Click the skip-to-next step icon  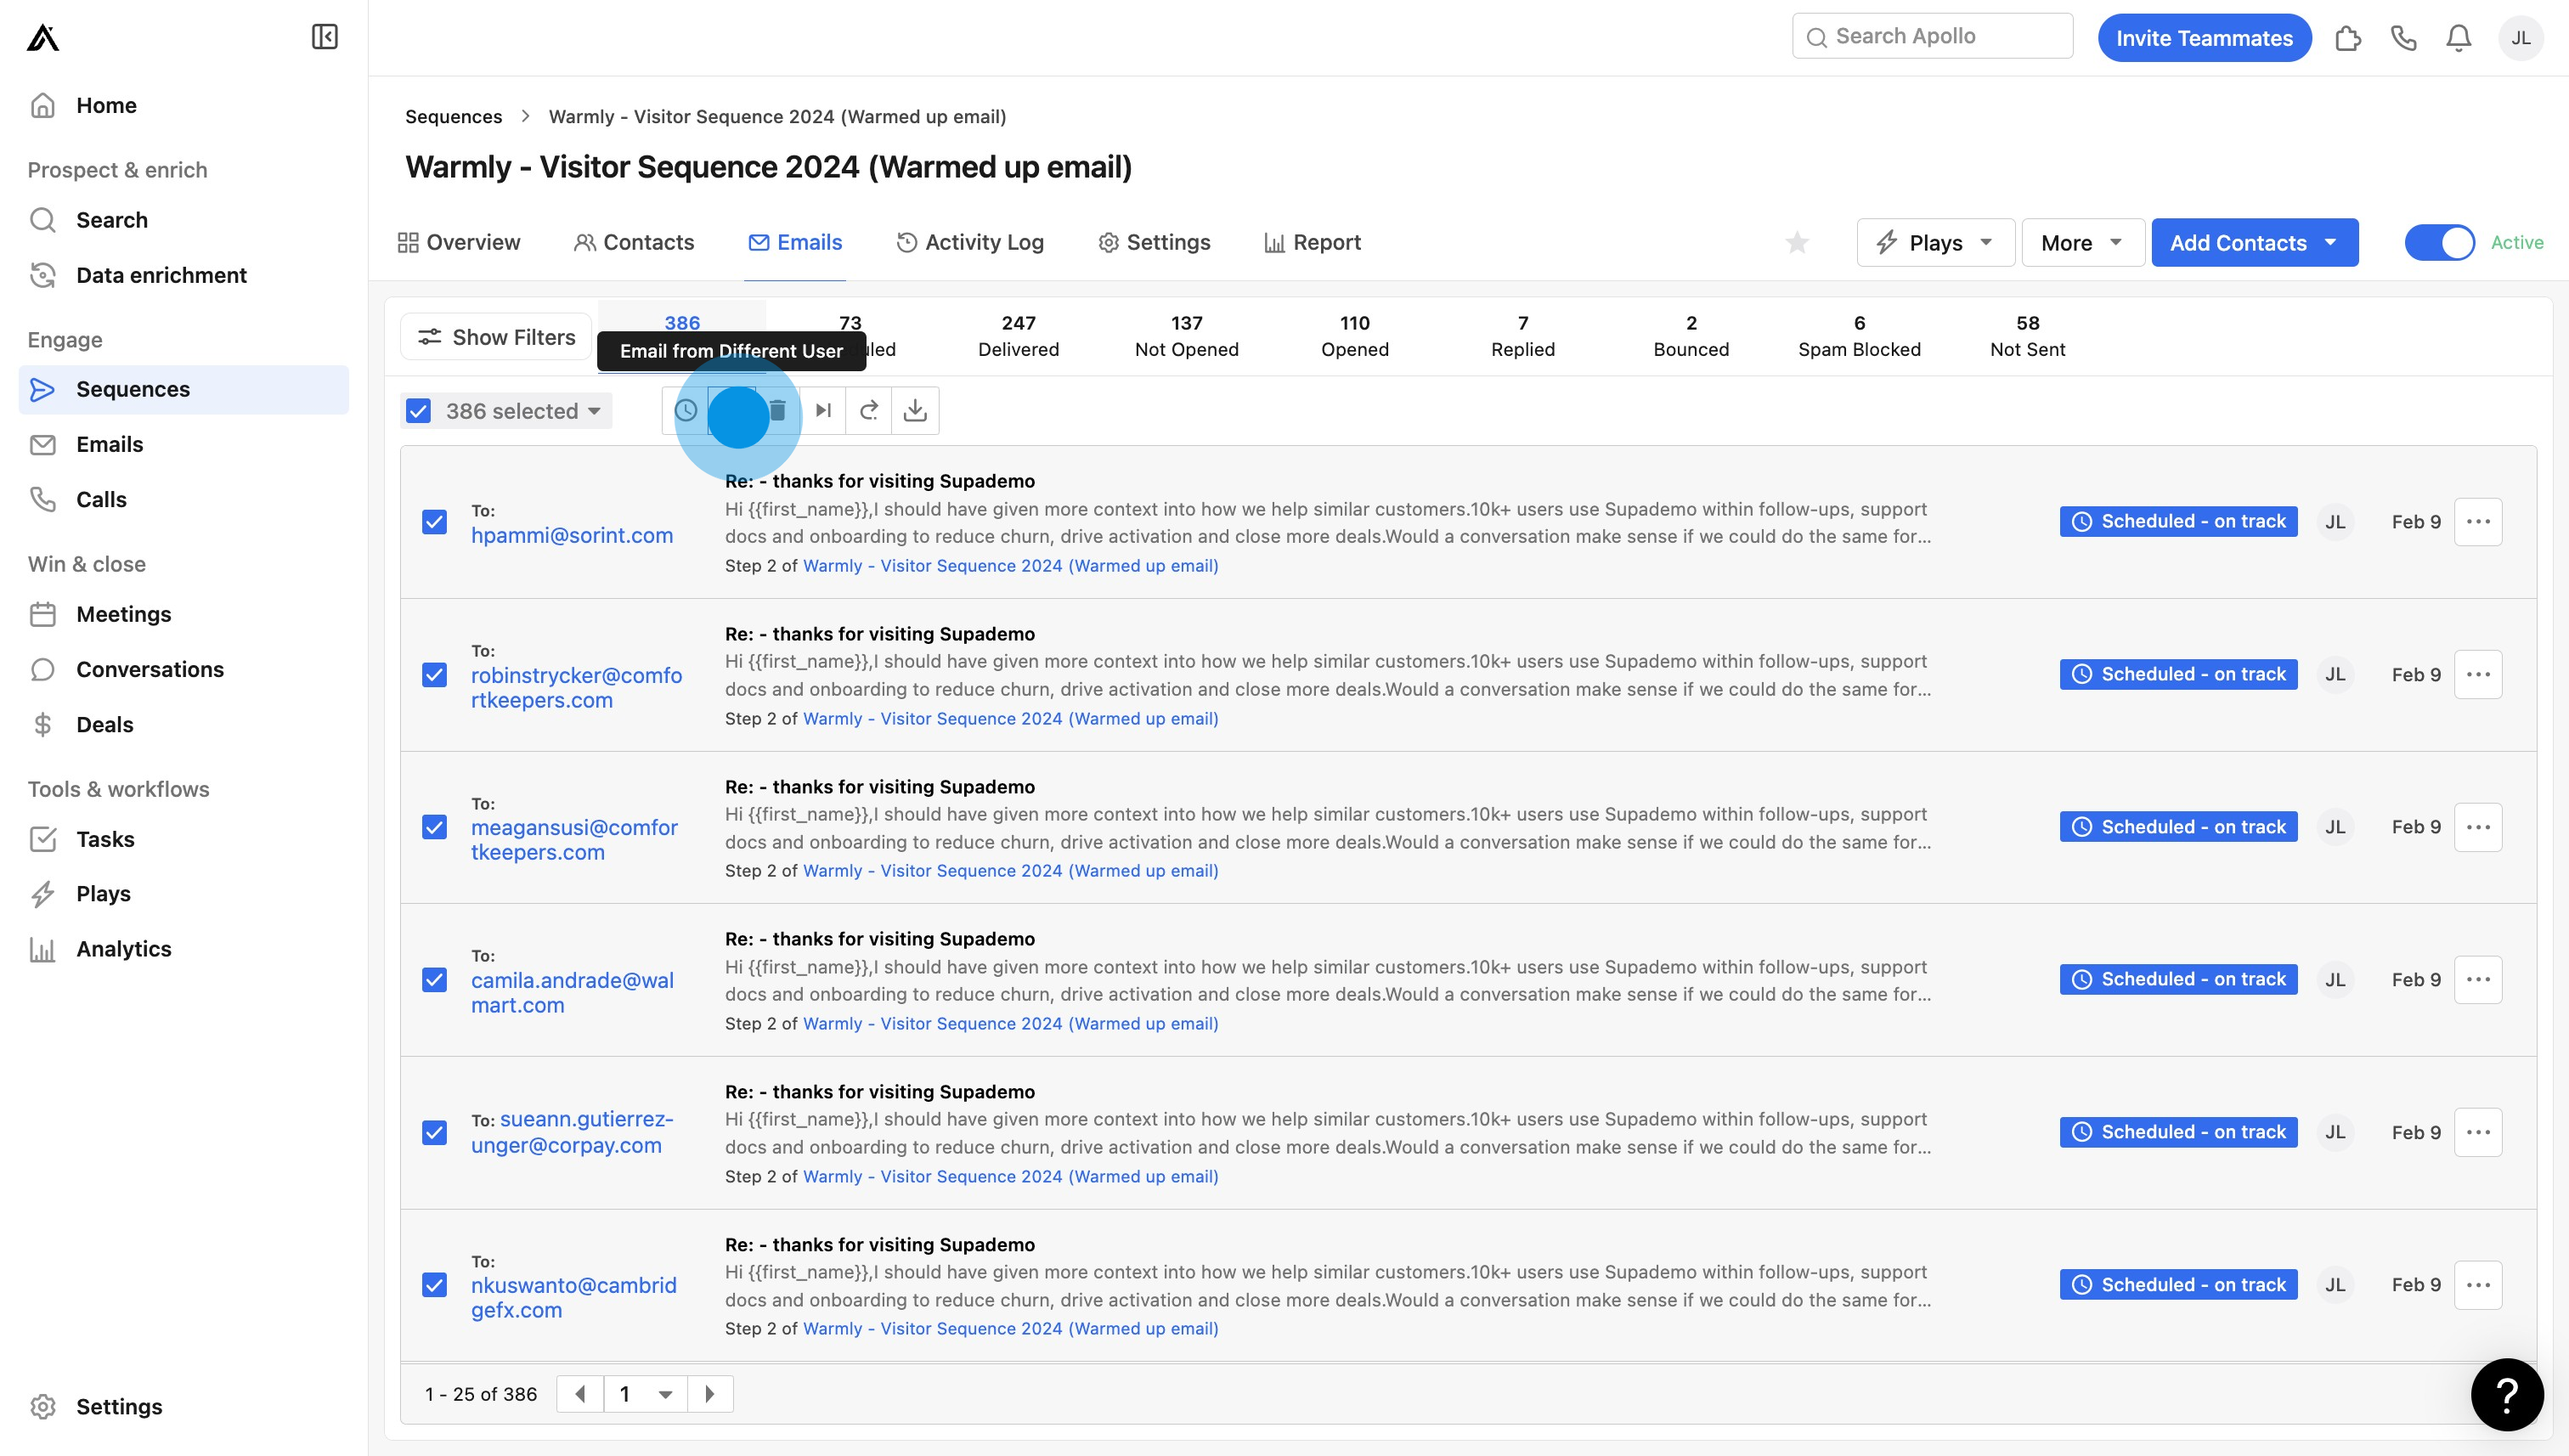[x=823, y=411]
